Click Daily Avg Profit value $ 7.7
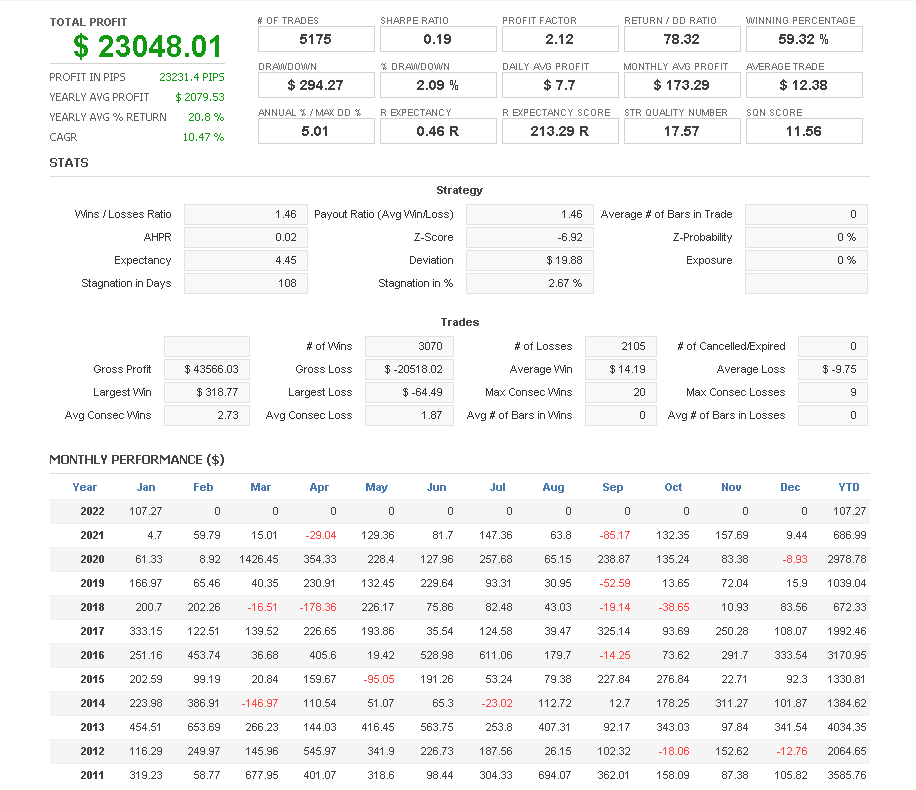Screen dimensions: 916x790 click(x=560, y=85)
